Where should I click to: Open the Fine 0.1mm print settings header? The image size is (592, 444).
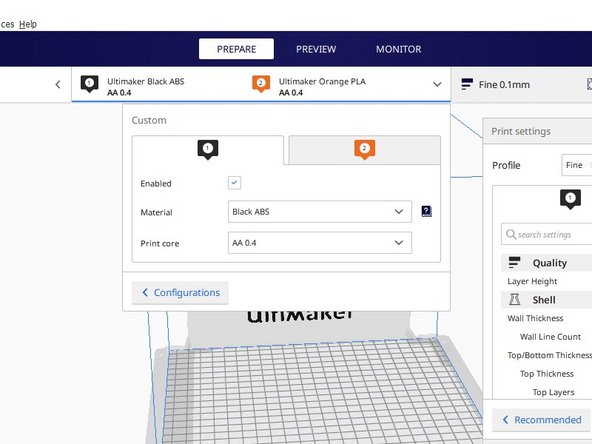pyautogui.click(x=522, y=85)
